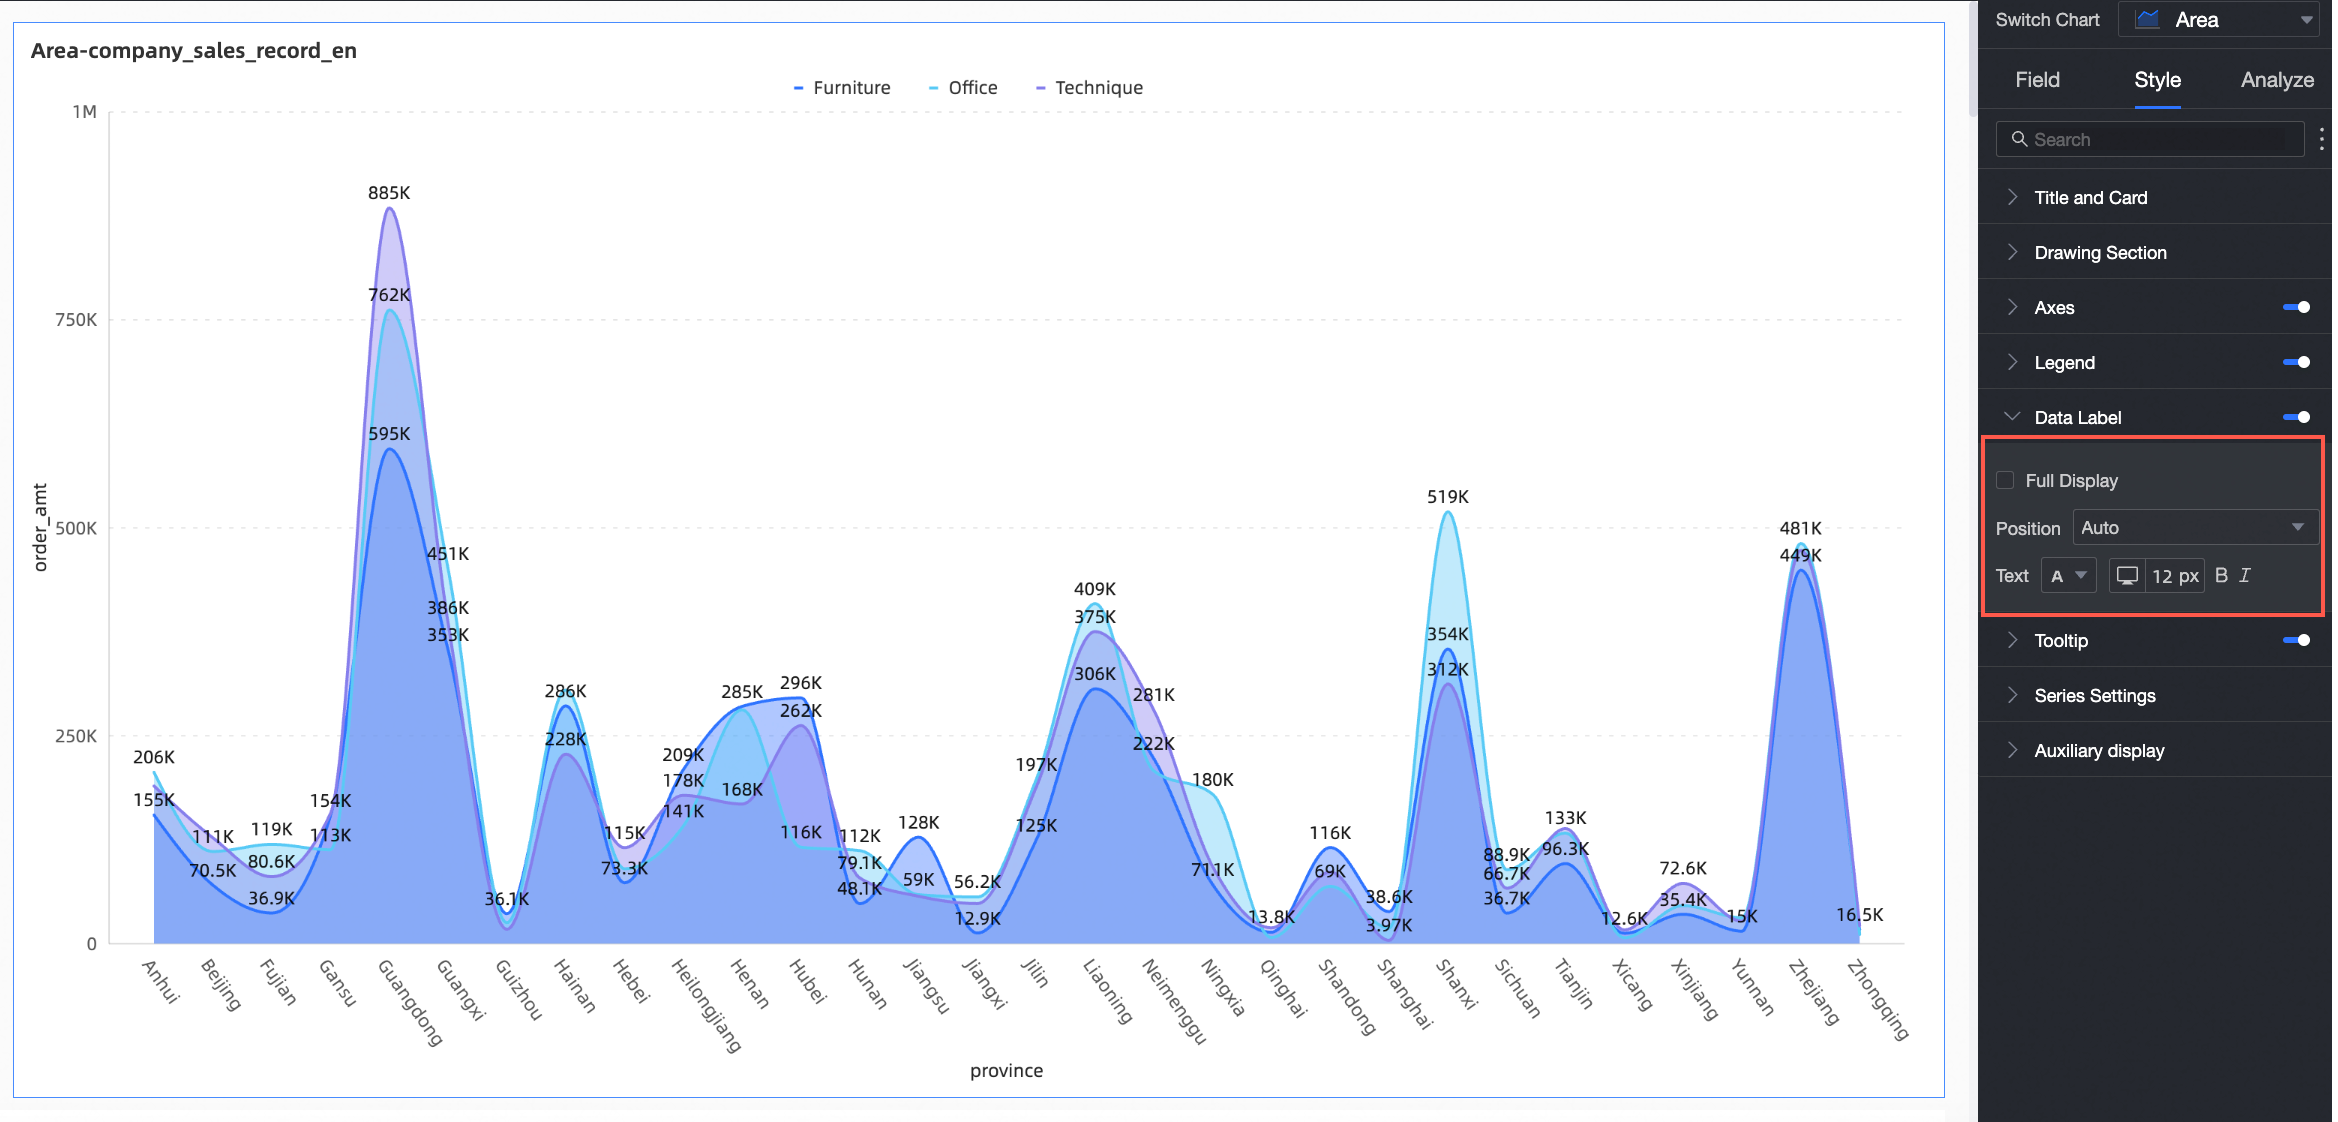Expand the Axes section

2054,307
